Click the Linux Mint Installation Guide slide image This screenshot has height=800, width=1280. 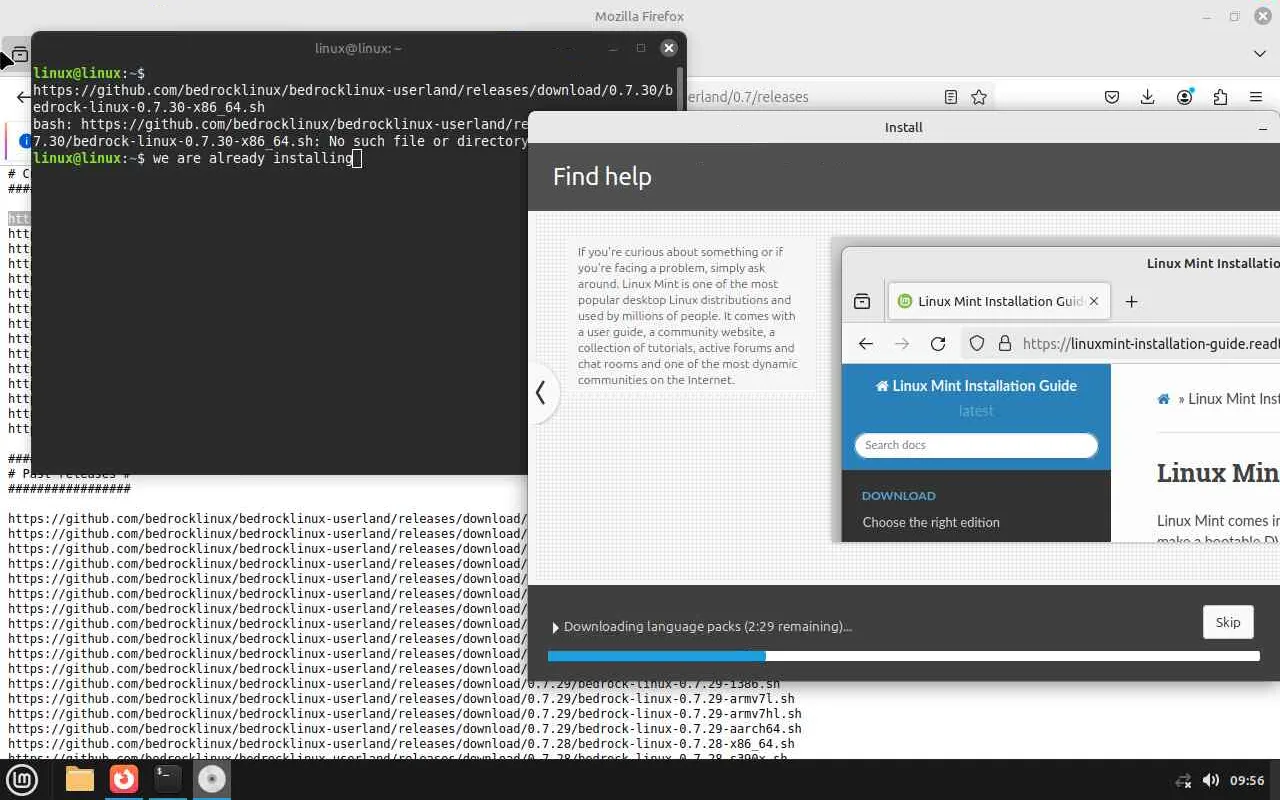1055,390
